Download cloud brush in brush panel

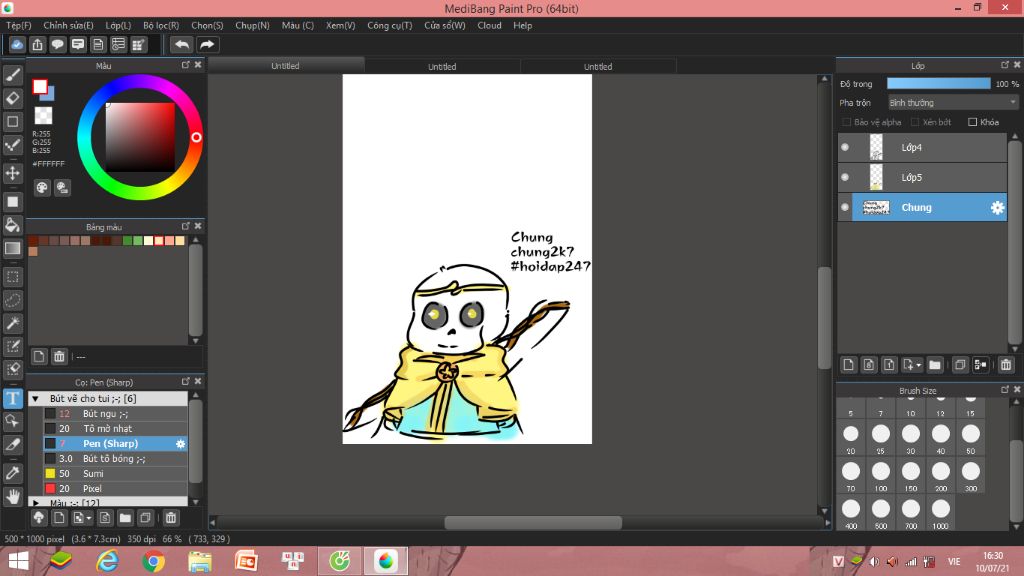pyautogui.click(x=39, y=518)
